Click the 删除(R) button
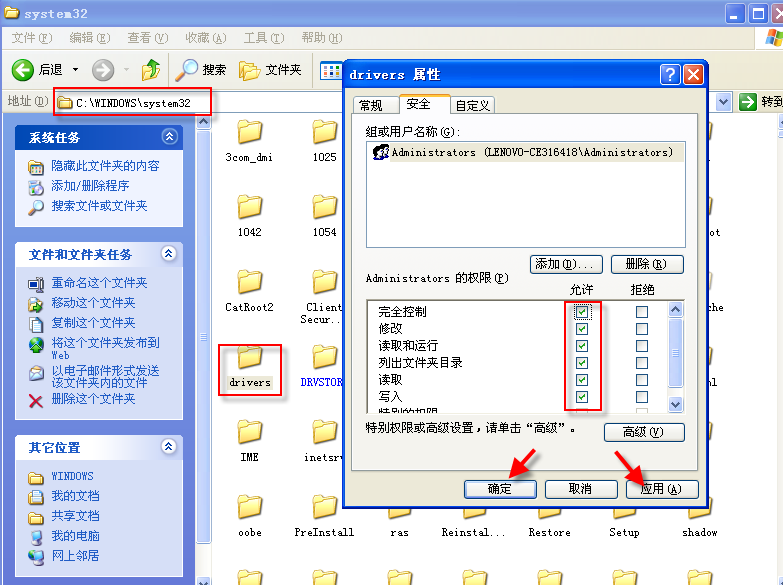The image size is (783, 585). [647, 264]
